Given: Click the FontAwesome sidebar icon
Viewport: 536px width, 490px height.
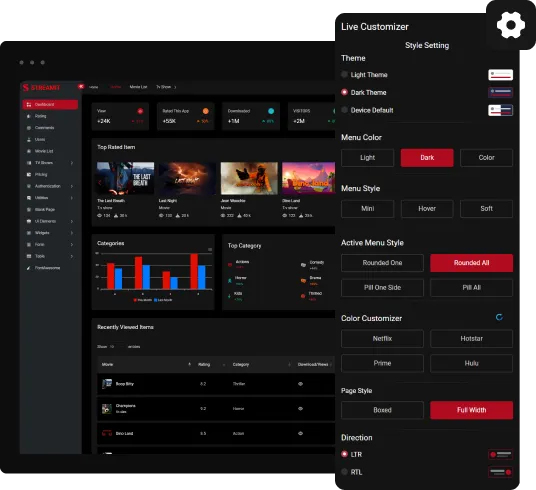Looking at the screenshot, I should pyautogui.click(x=29, y=268).
